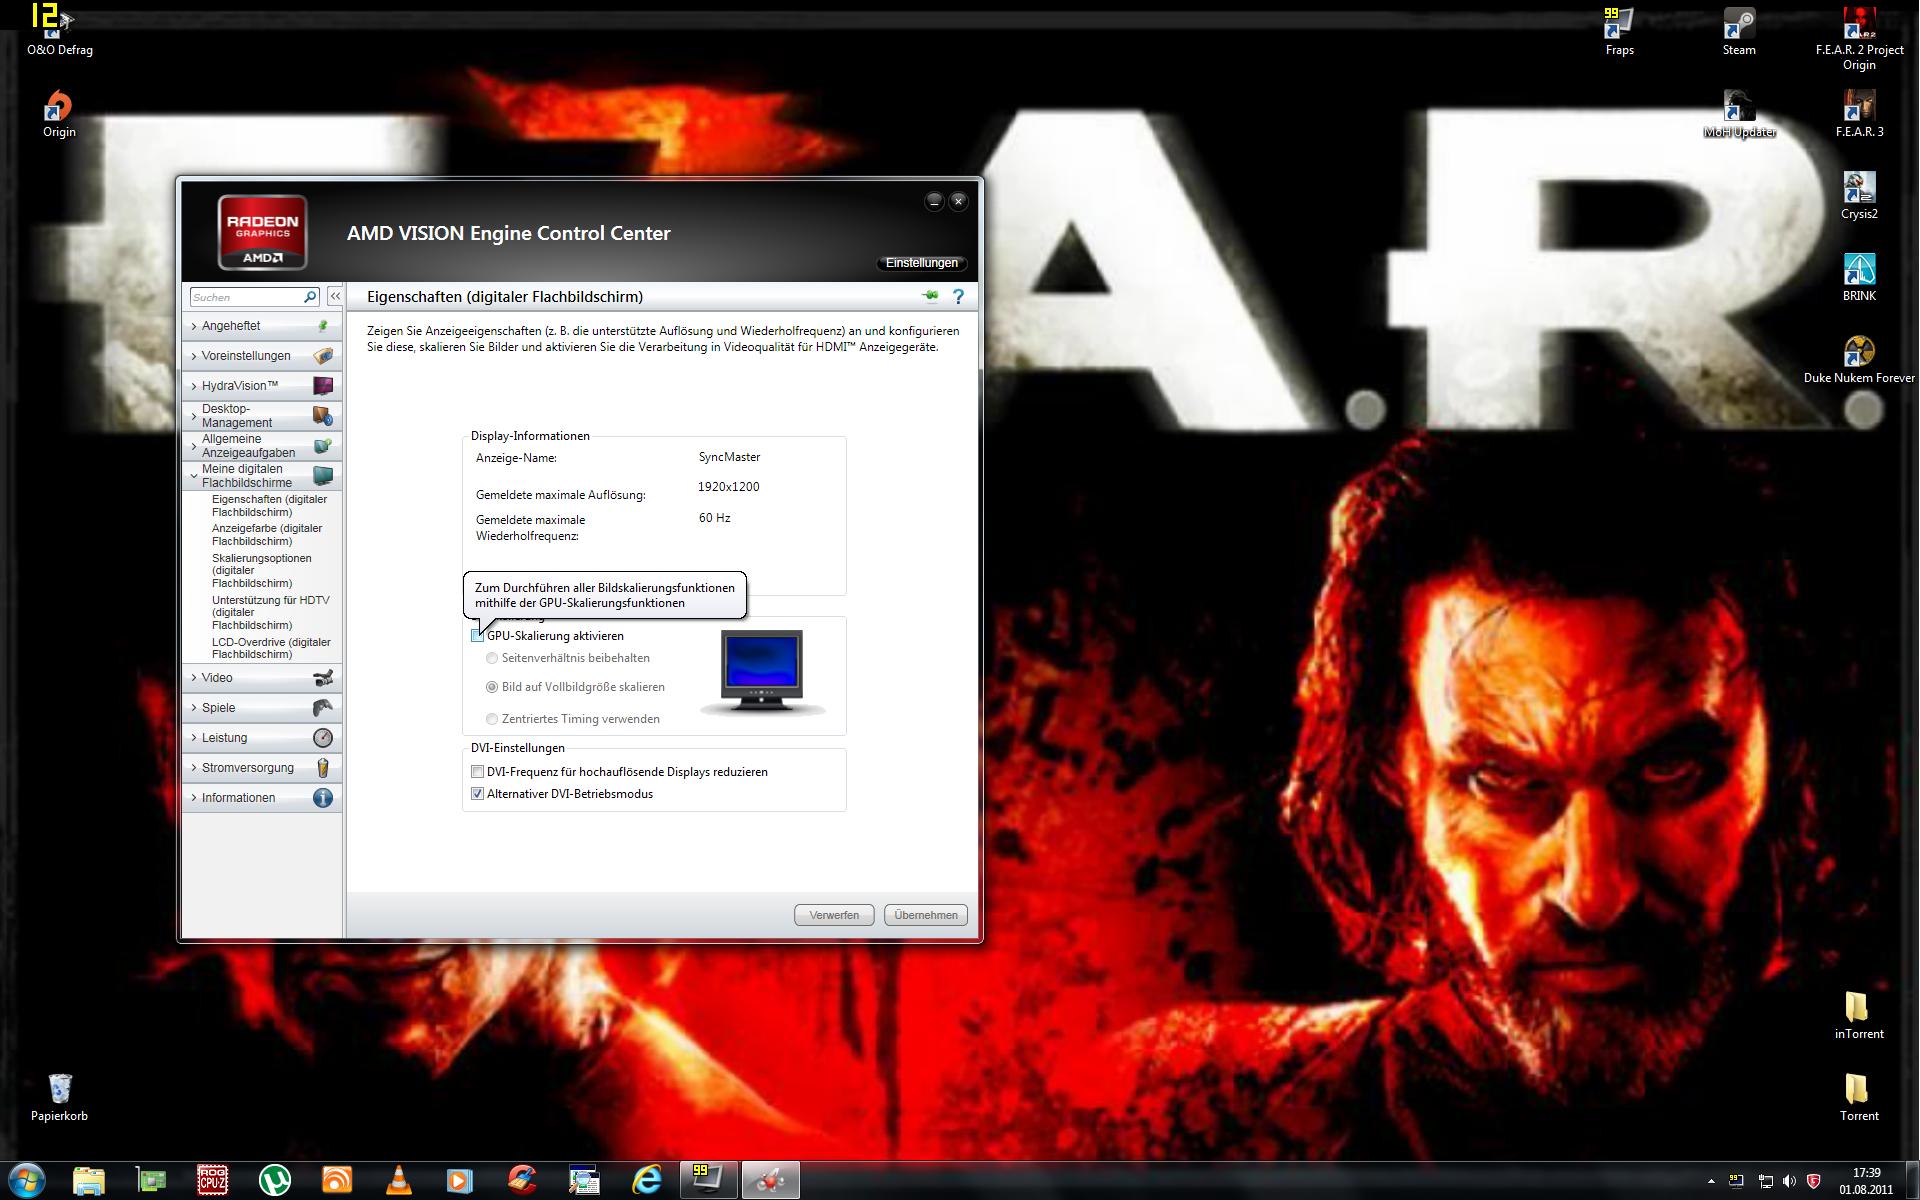Screen dimensions: 1920x1200
Task: Click the Übernehmen button
Action: (x=925, y=915)
